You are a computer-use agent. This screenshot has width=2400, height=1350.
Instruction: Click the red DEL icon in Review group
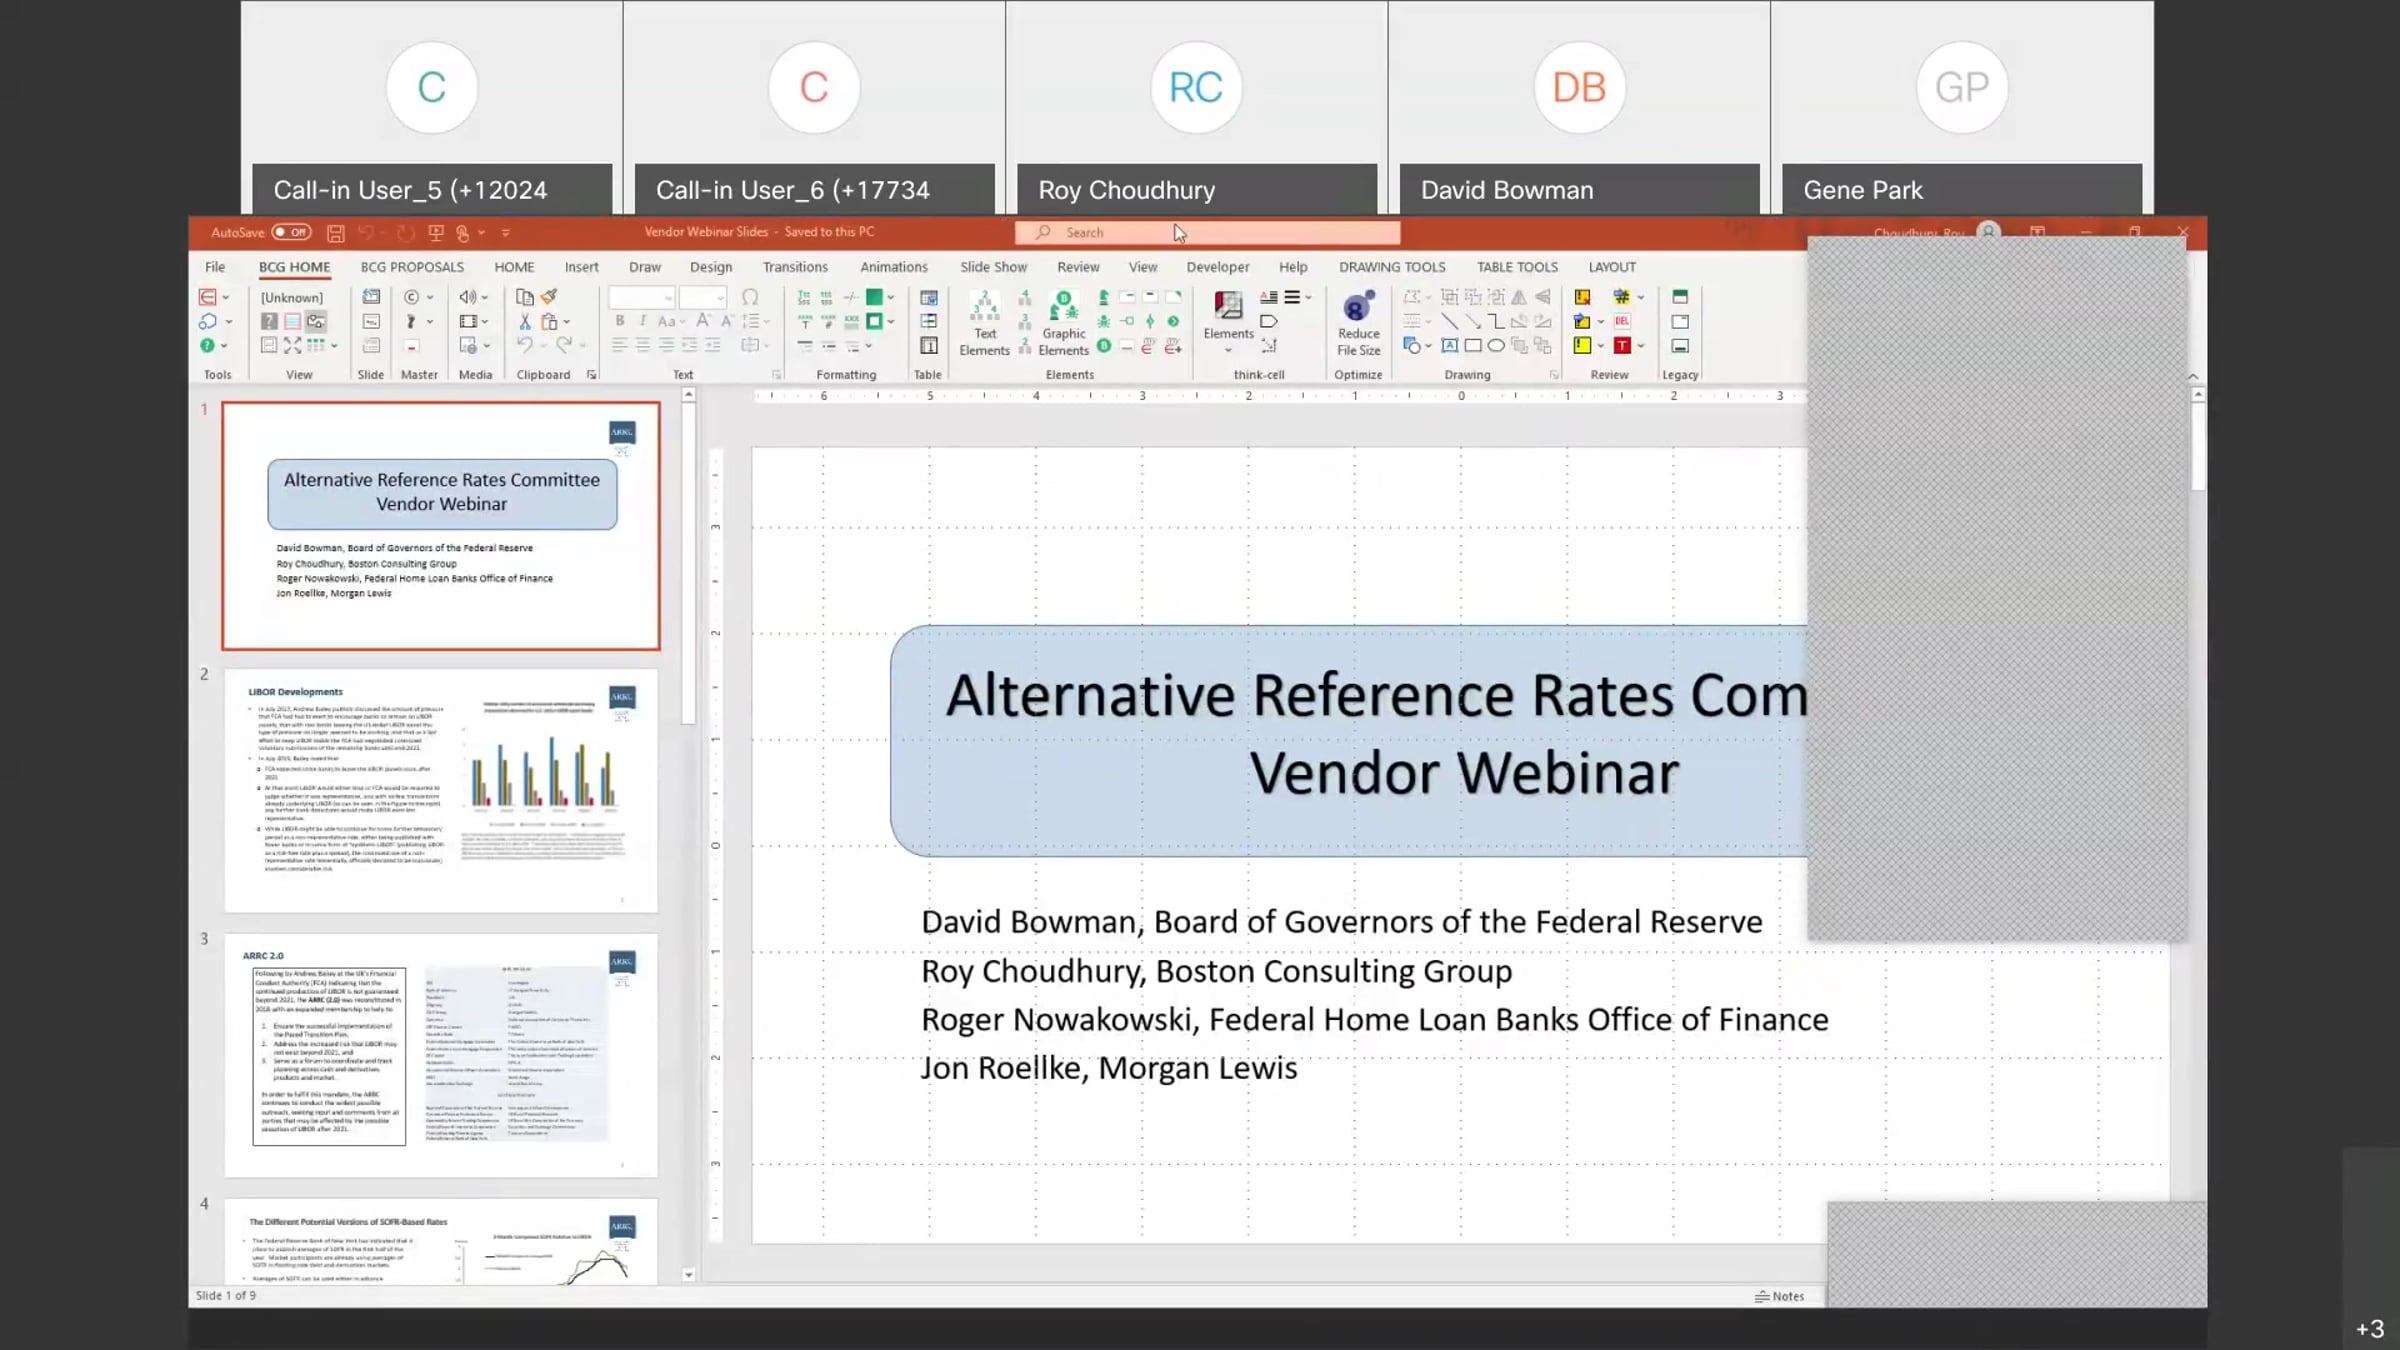click(1622, 321)
